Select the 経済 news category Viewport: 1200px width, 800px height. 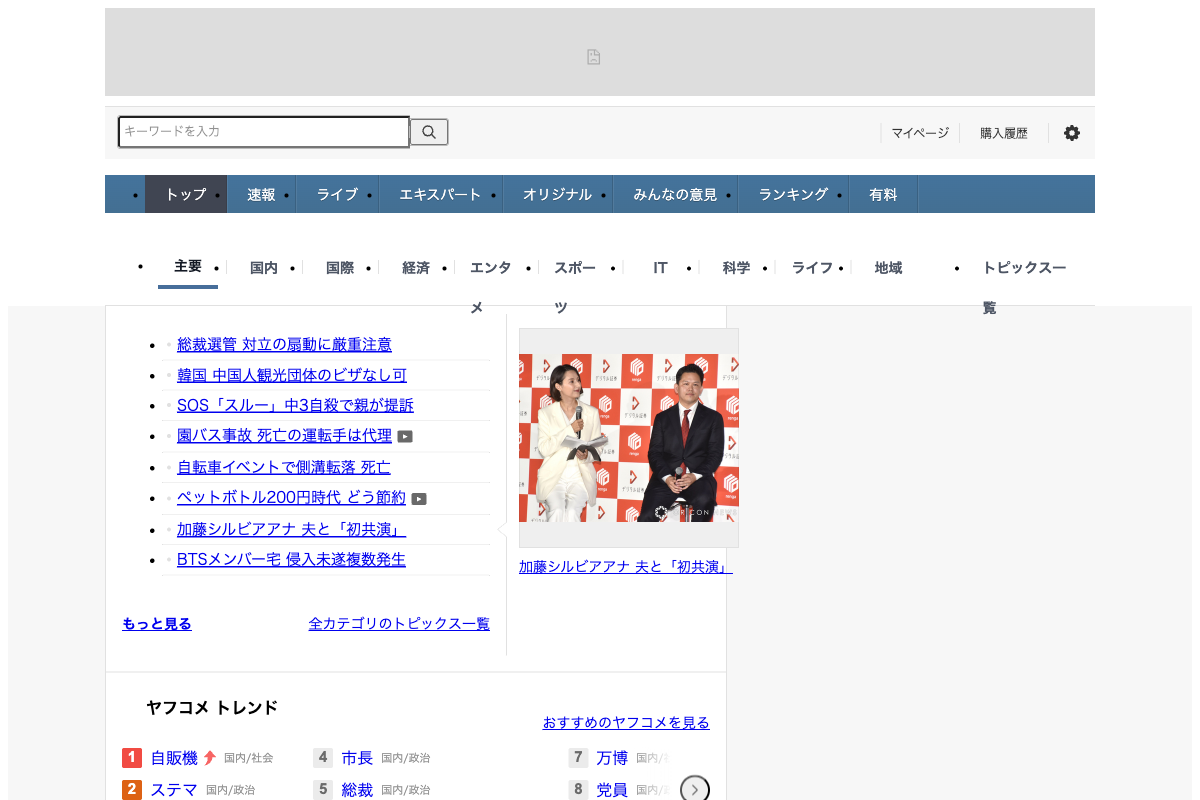416,268
